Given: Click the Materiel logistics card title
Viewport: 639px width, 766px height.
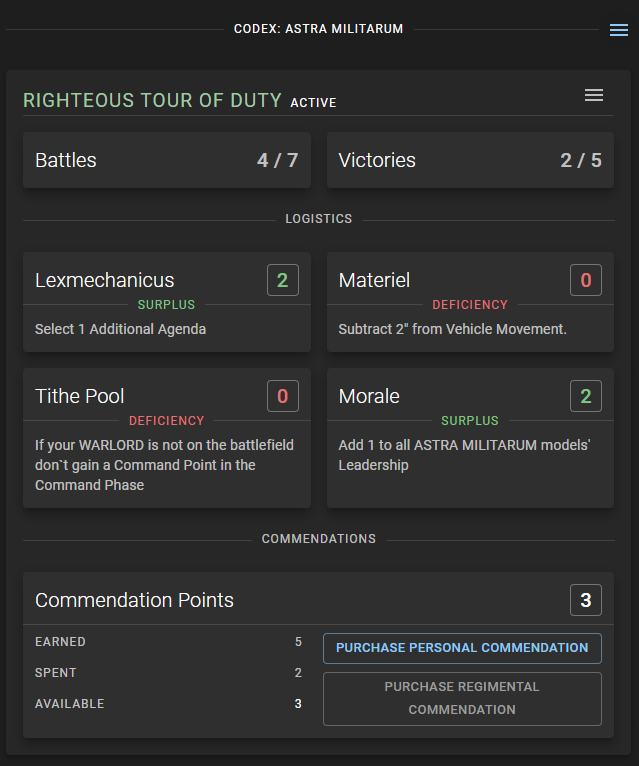Looking at the screenshot, I should click(374, 281).
